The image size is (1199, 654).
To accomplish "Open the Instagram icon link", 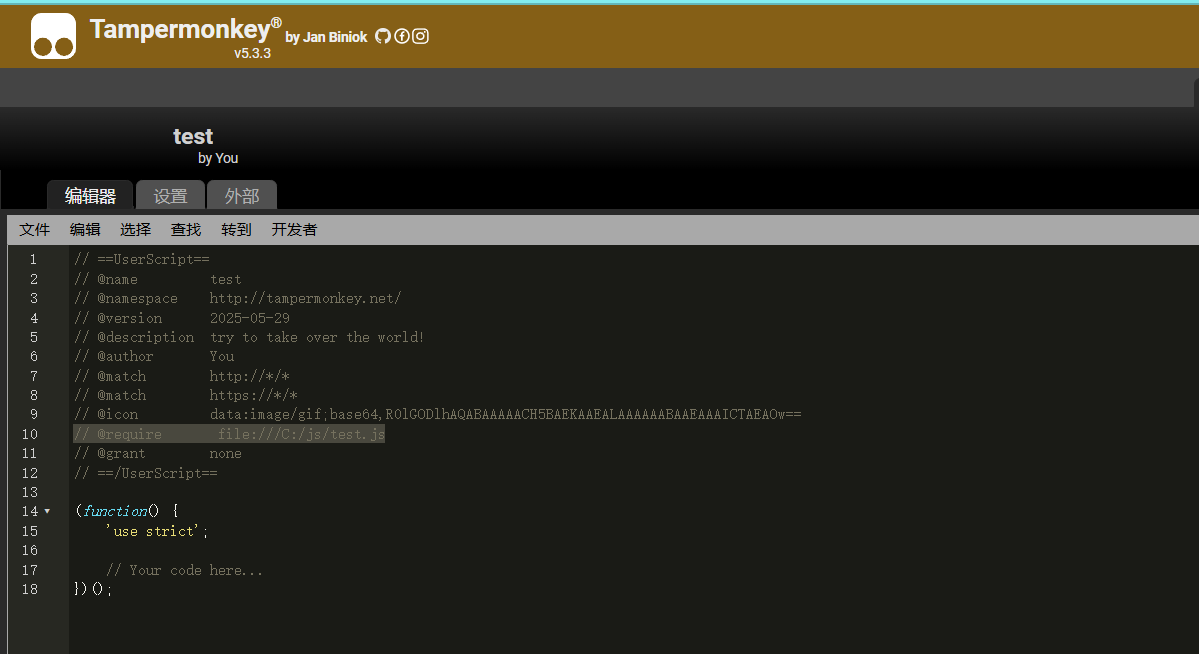I will tap(421, 36).
